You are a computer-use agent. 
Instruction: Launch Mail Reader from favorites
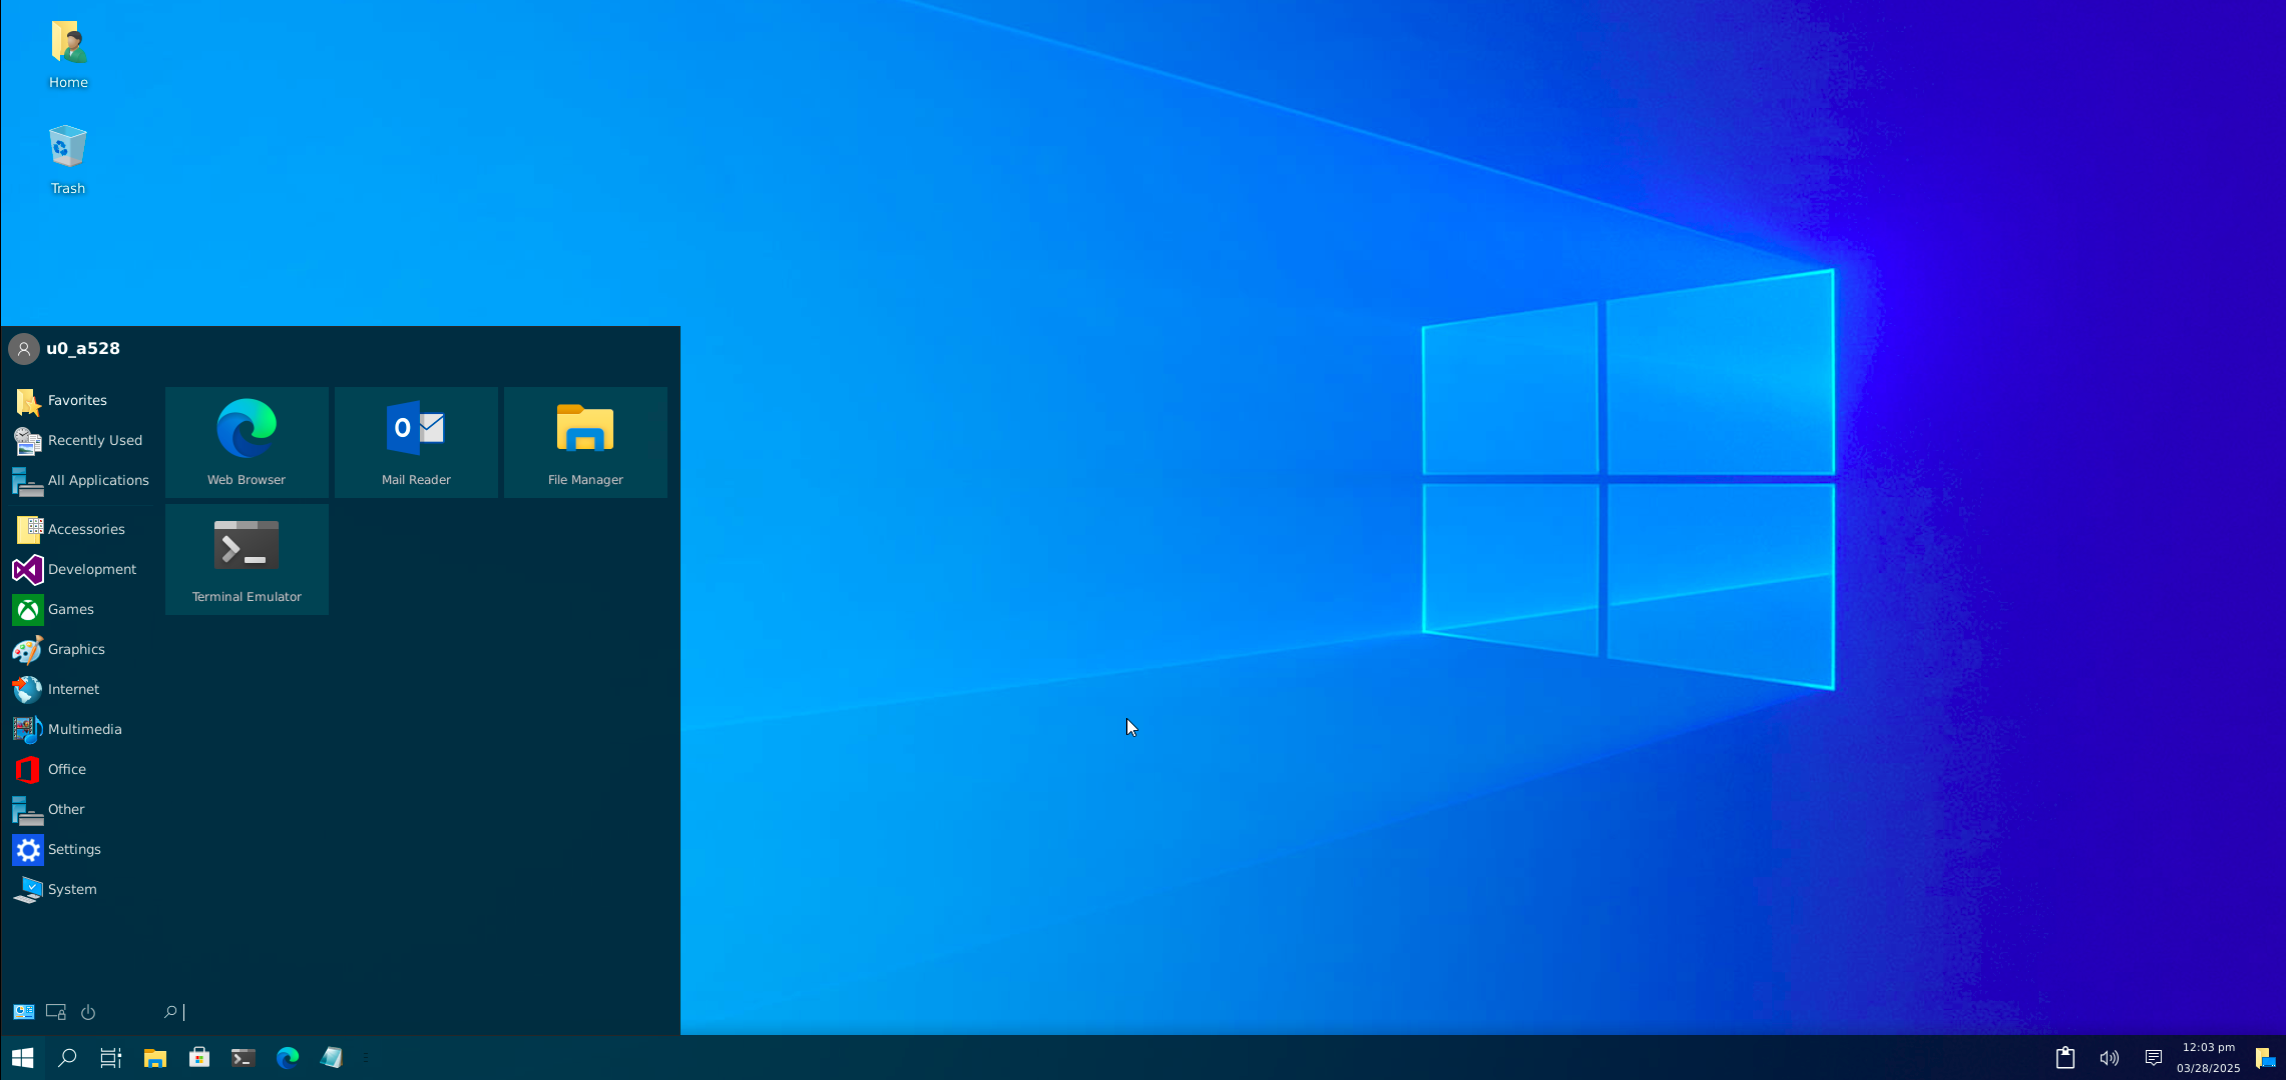[x=416, y=442]
